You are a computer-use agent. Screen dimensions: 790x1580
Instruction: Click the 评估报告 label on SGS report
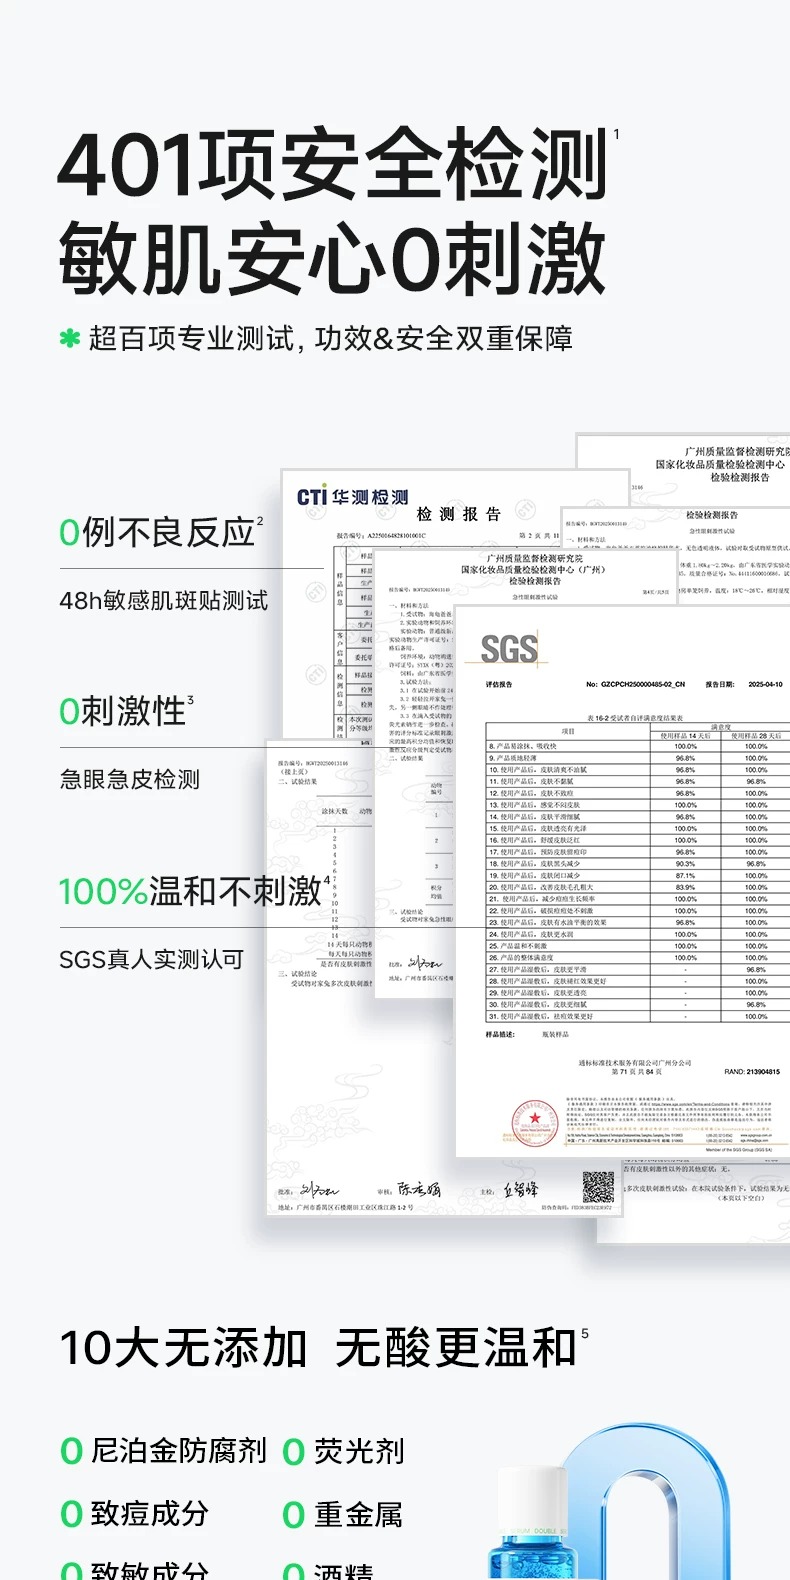click(x=499, y=685)
